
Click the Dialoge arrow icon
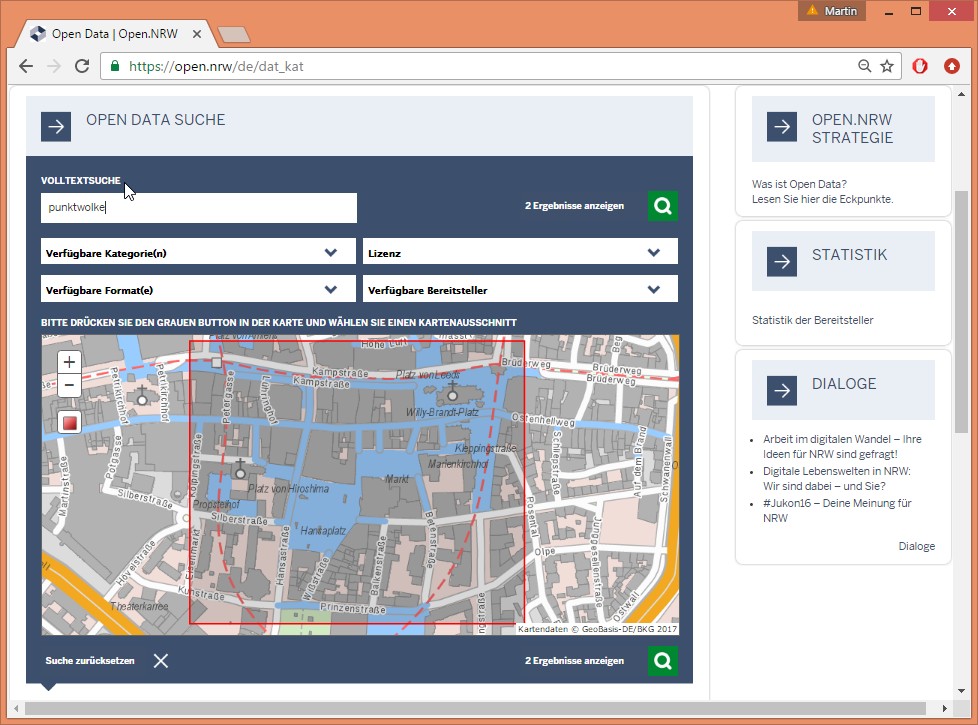coord(782,390)
